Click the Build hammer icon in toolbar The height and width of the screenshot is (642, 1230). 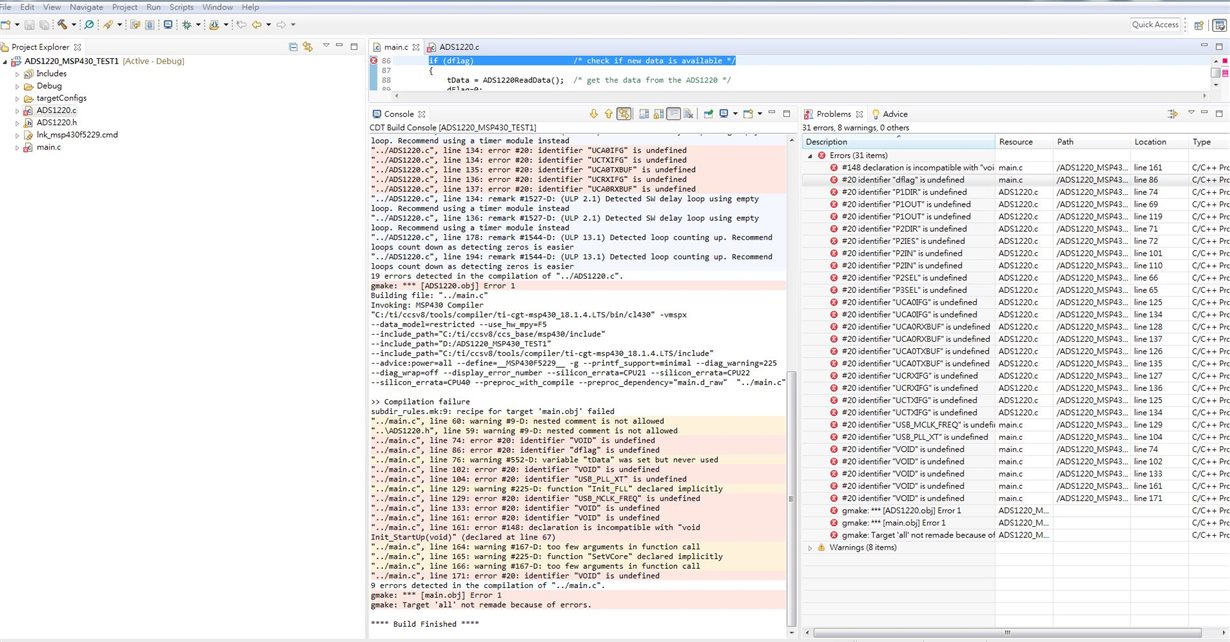coord(62,24)
